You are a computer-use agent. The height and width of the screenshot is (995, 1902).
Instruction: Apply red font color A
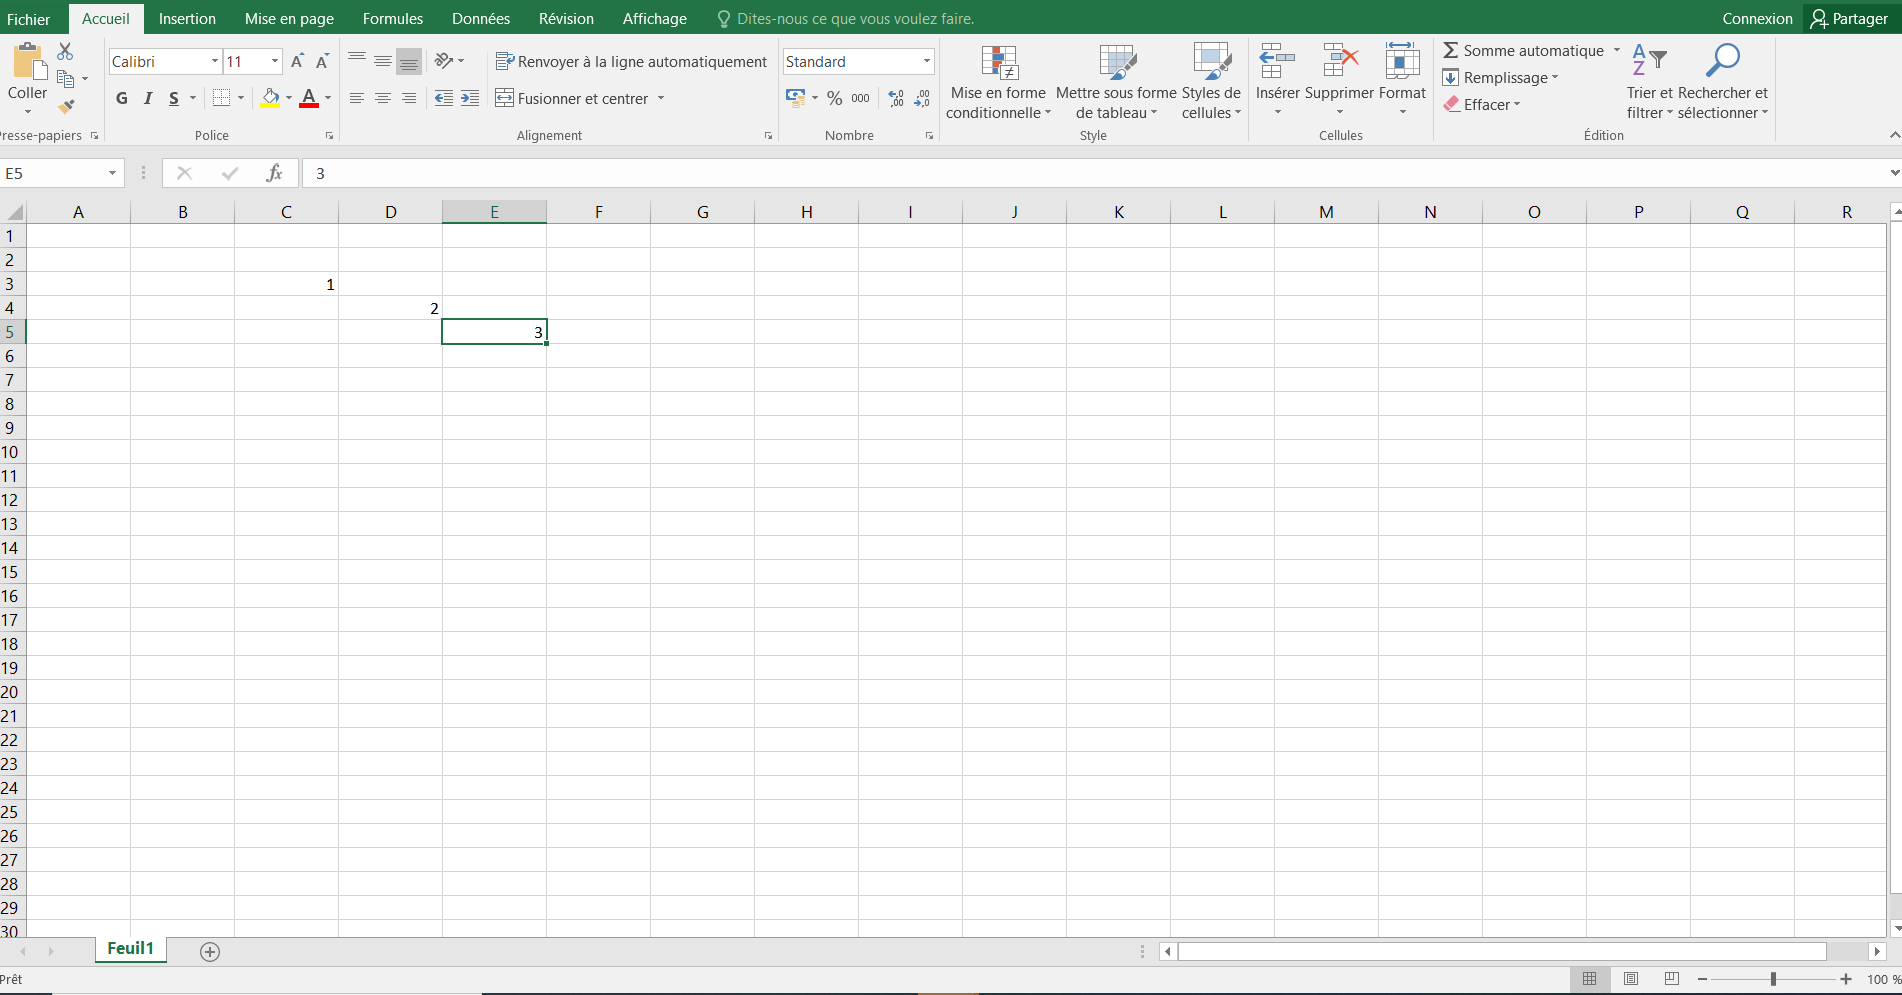[309, 98]
